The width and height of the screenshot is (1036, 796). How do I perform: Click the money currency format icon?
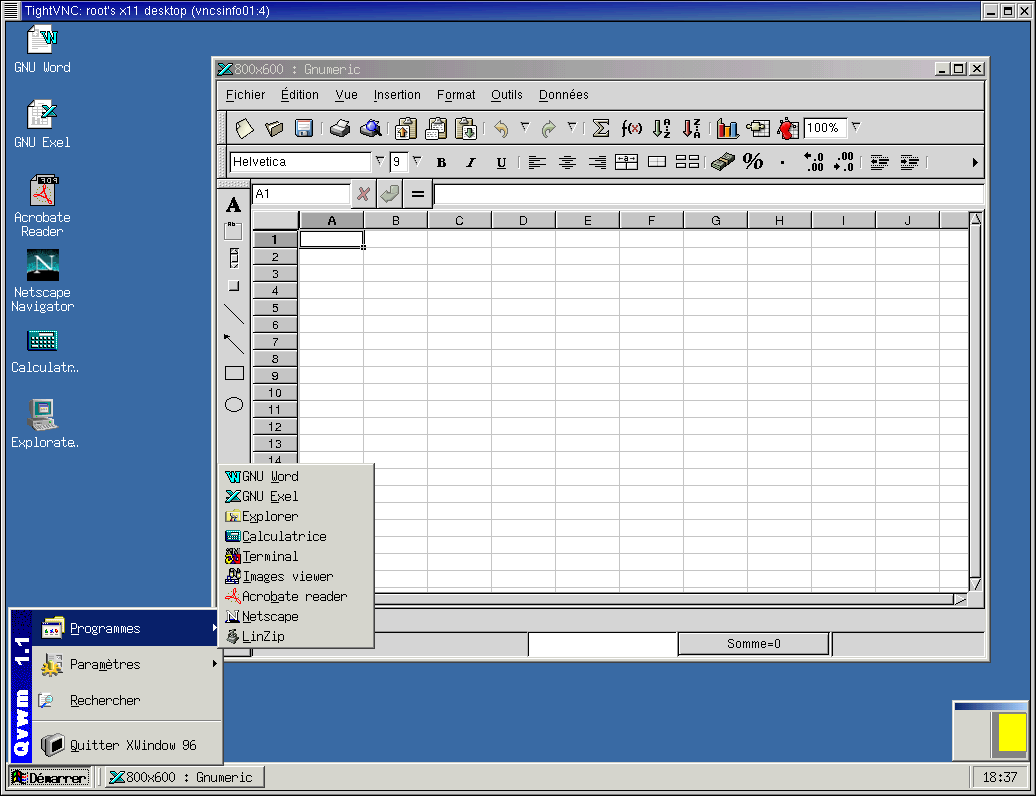[723, 162]
